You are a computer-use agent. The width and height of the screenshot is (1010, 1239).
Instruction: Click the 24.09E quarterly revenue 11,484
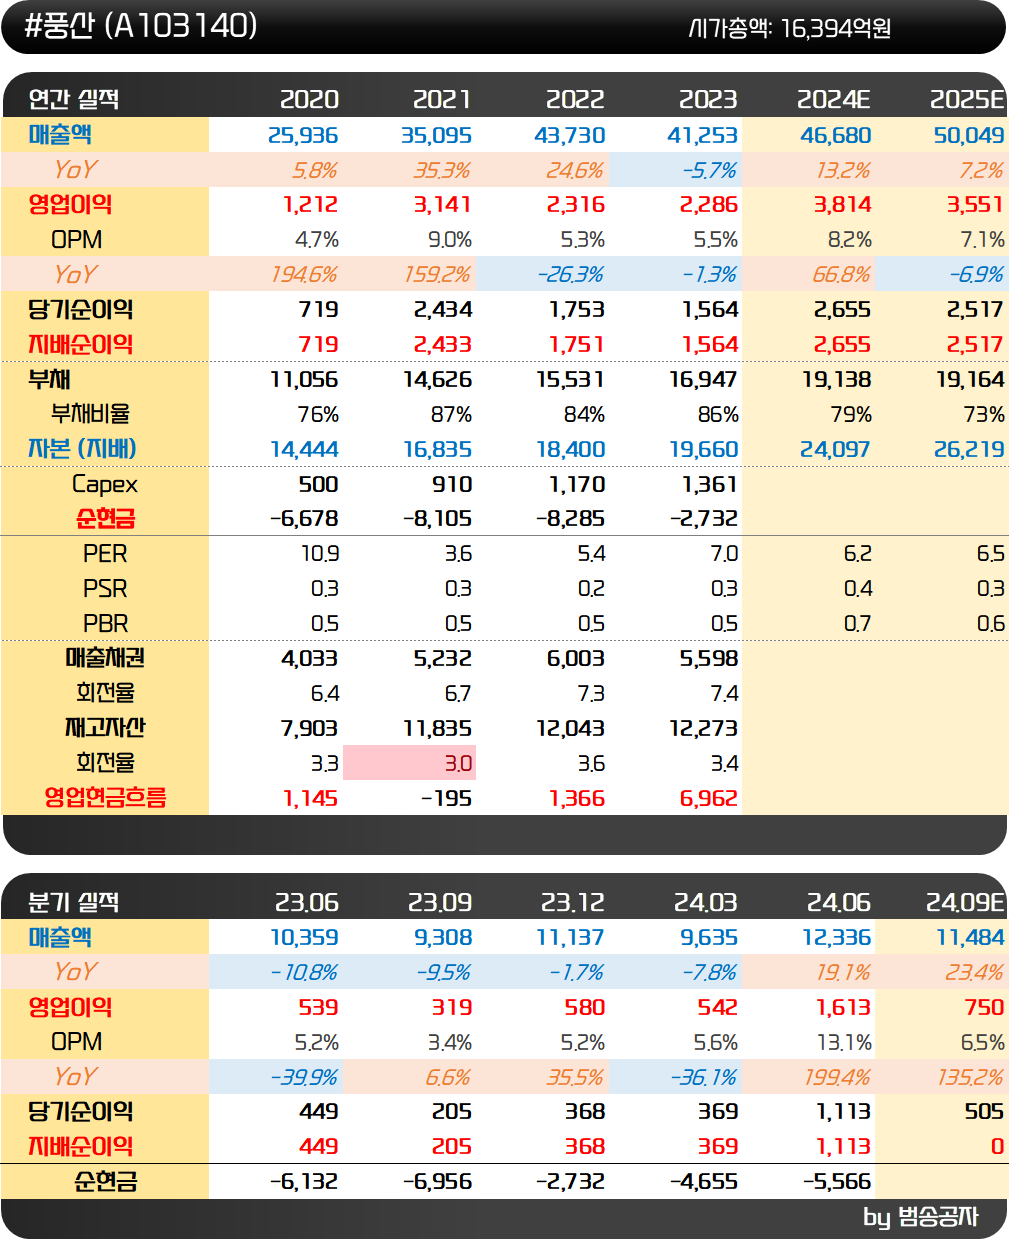(x=970, y=937)
